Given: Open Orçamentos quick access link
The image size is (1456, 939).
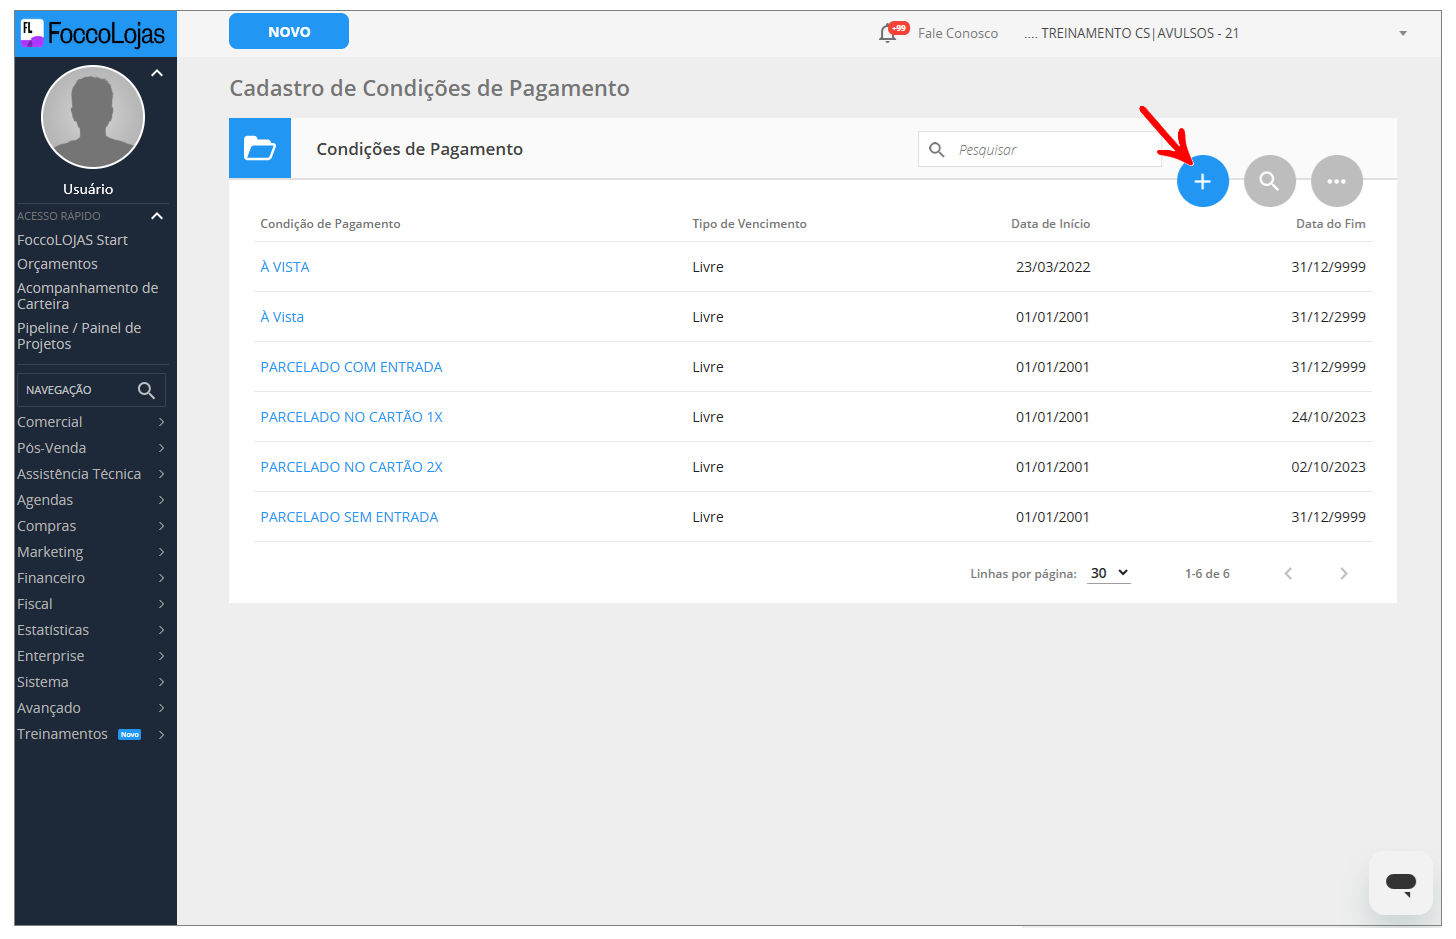Looking at the screenshot, I should (57, 264).
